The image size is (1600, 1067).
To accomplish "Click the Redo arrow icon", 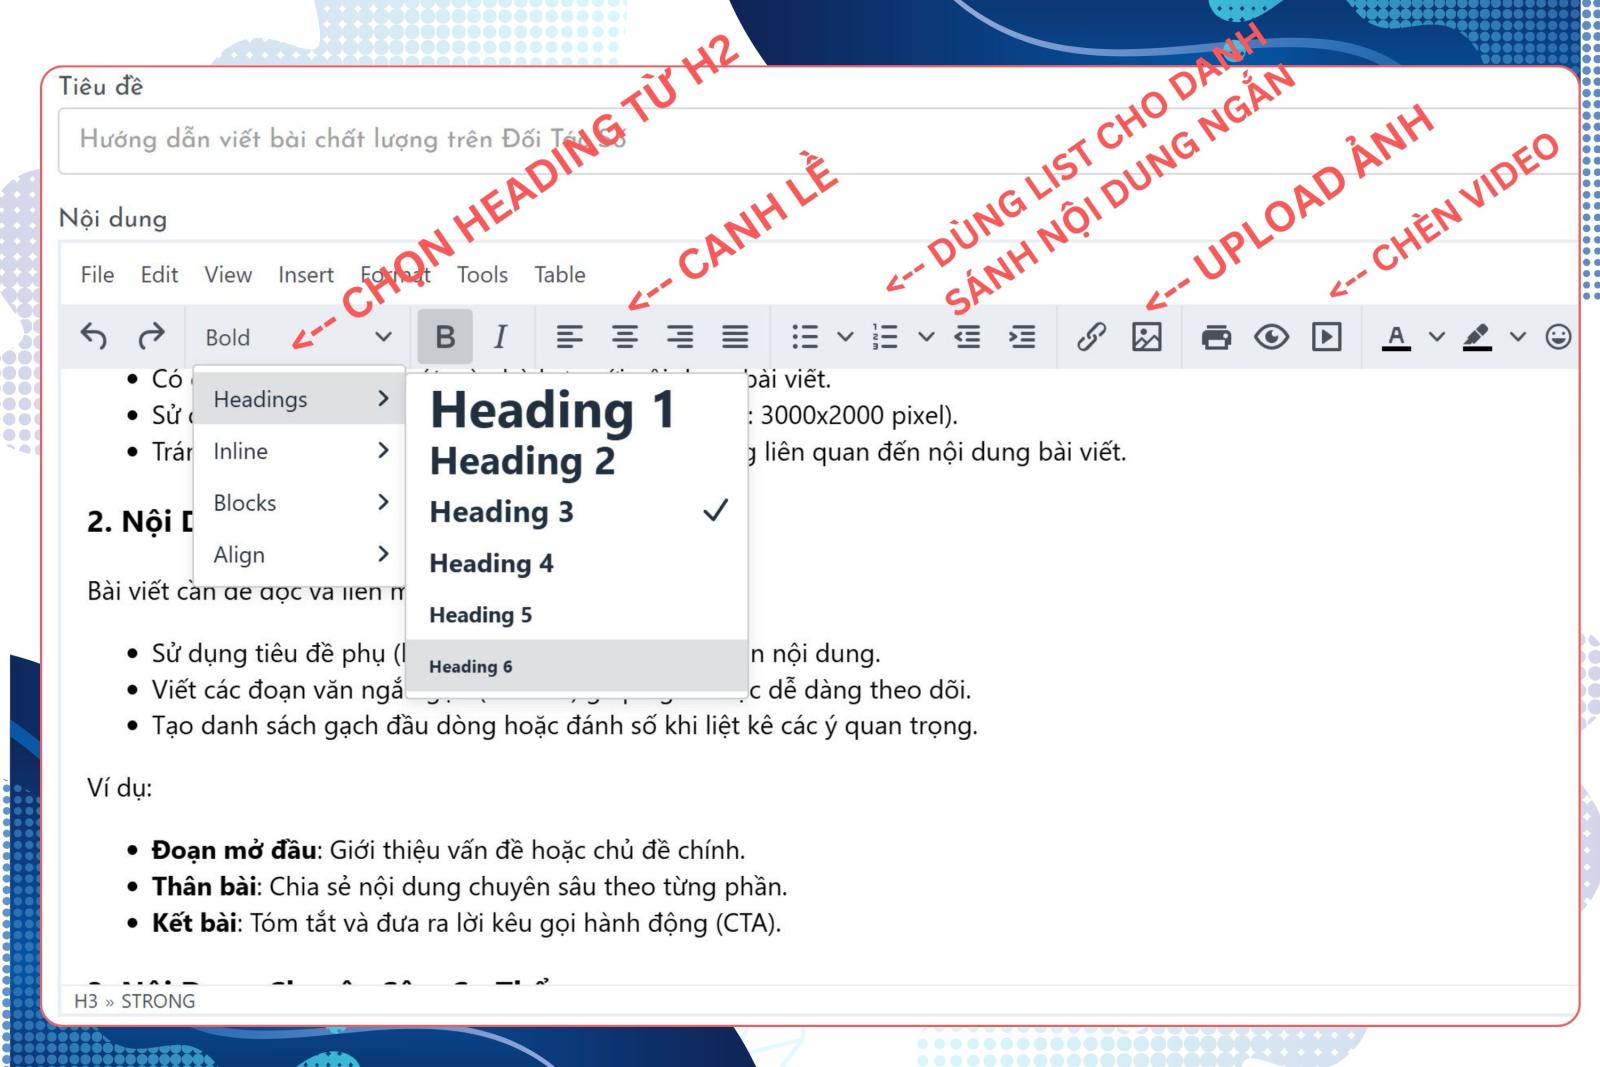I will (x=151, y=337).
